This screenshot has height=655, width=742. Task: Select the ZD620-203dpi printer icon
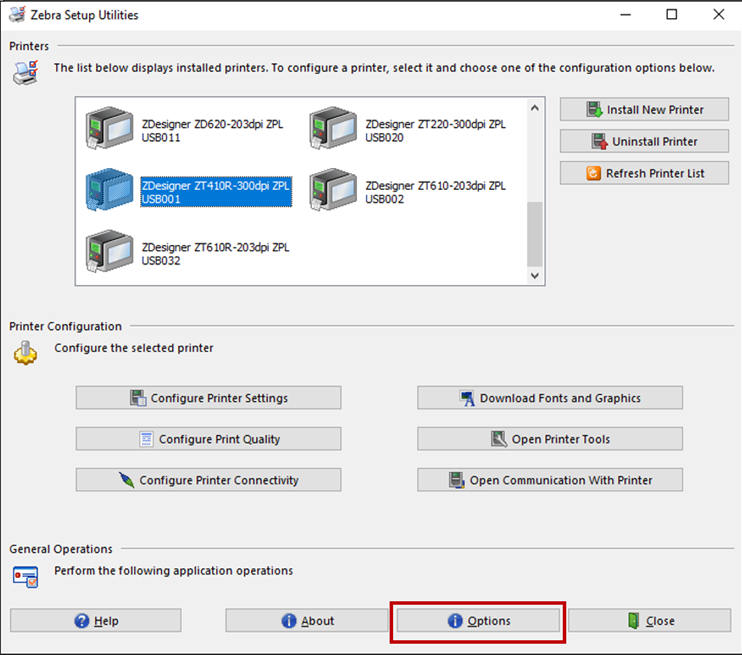tap(109, 128)
